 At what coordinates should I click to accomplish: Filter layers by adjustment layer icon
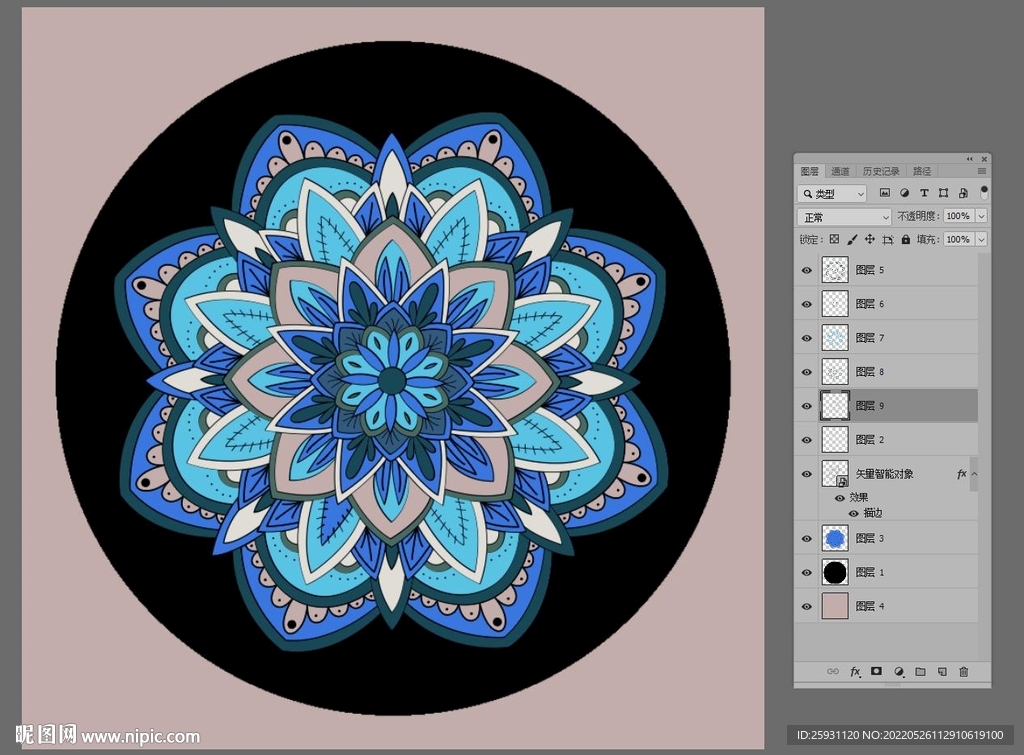904,193
